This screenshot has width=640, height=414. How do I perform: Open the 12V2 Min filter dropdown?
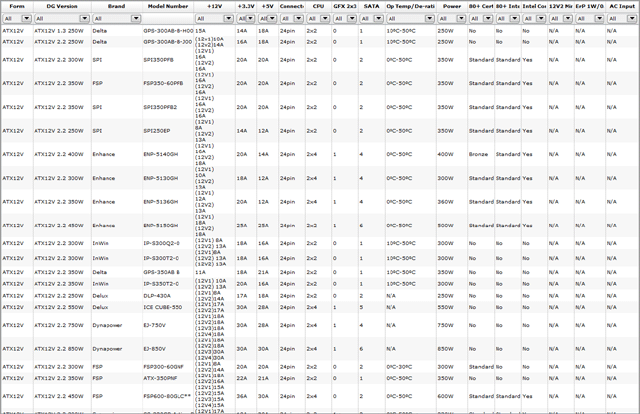click(x=561, y=18)
